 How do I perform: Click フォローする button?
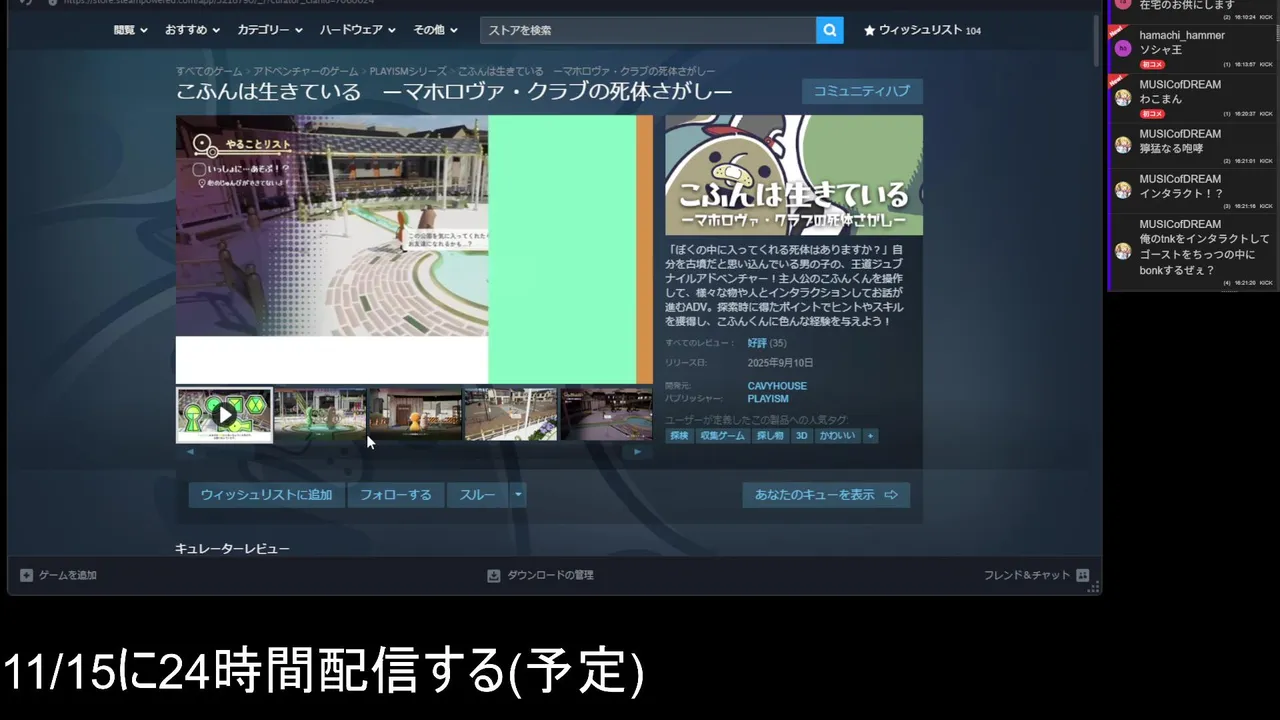[396, 495]
